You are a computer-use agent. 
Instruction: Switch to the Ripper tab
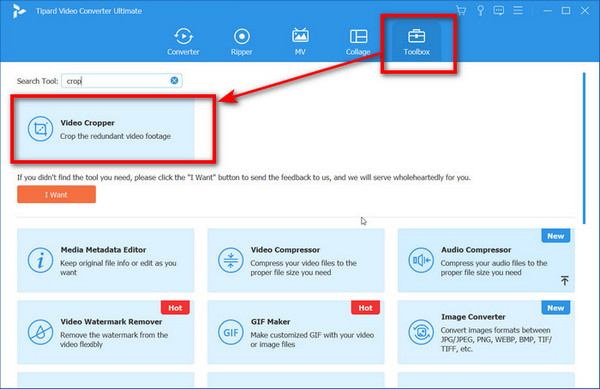tap(241, 42)
